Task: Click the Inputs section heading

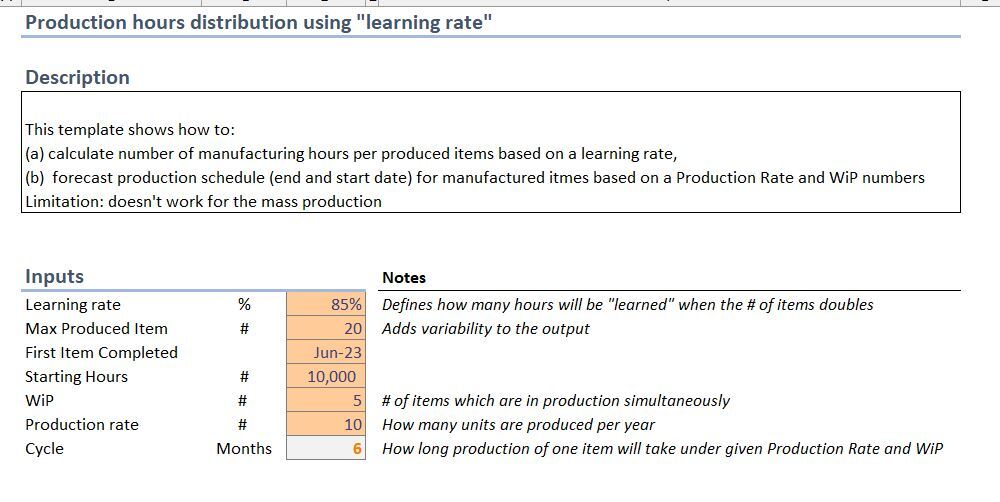Action: [x=54, y=276]
